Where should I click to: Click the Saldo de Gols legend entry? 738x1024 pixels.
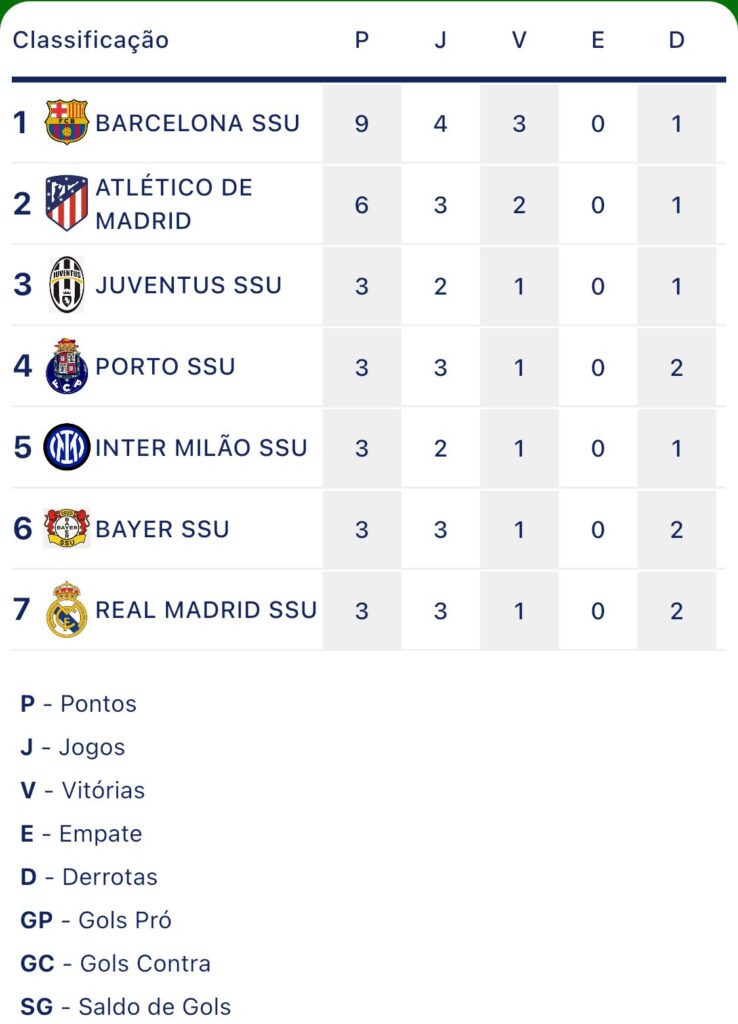125,1006
